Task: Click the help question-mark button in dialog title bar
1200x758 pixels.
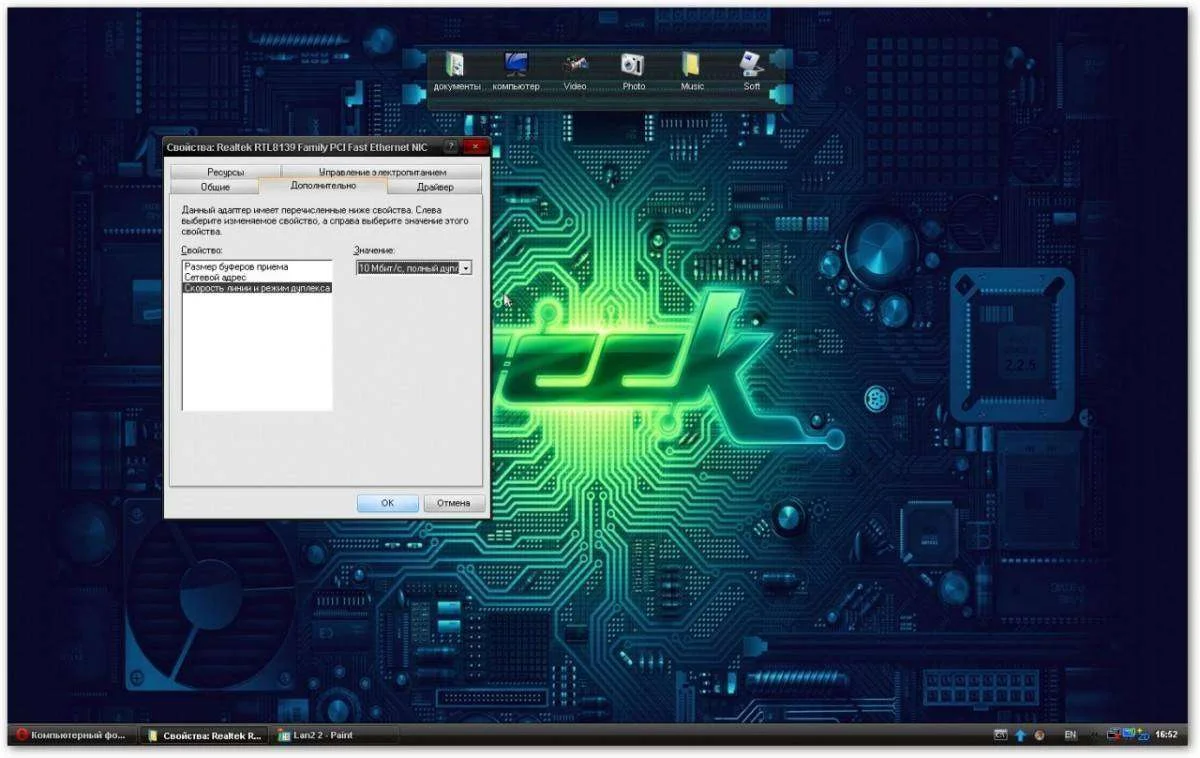Action: (x=452, y=147)
